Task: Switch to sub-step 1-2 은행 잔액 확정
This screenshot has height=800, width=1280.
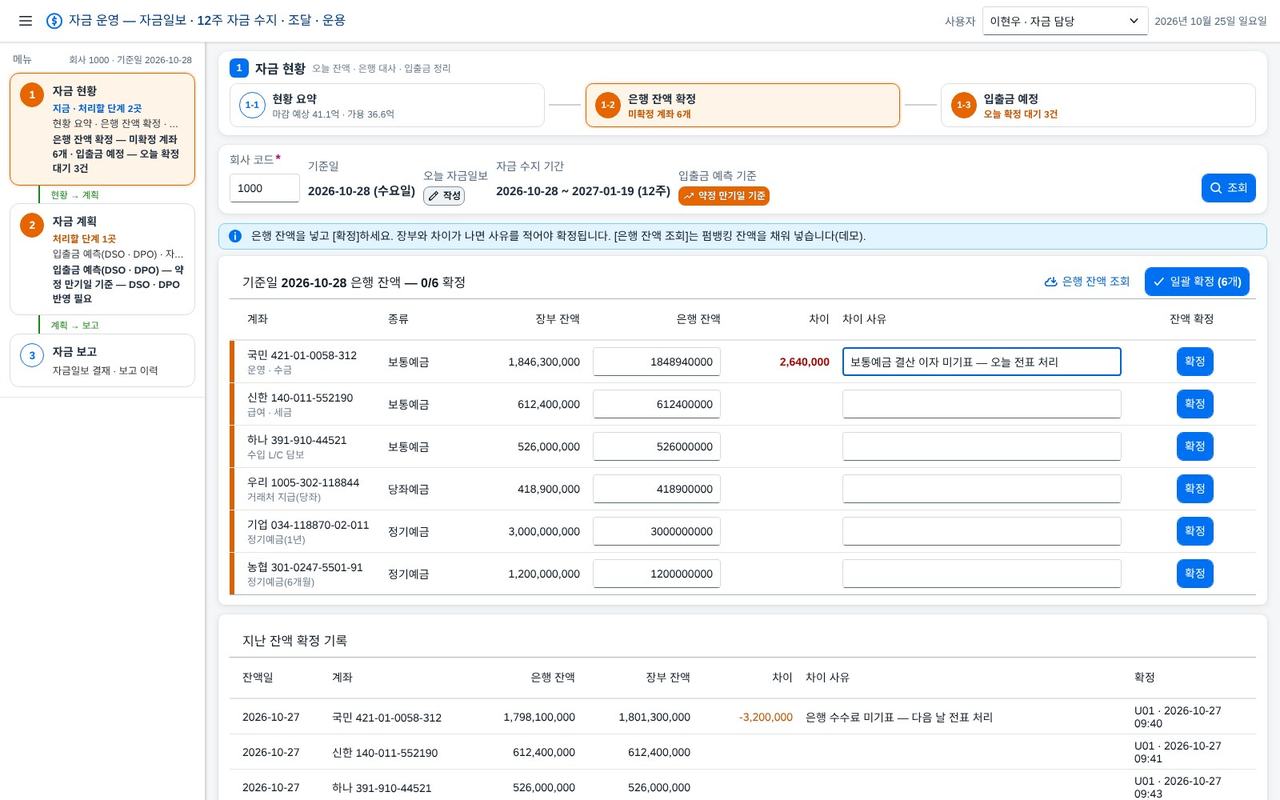Action: pyautogui.click(x=743, y=105)
